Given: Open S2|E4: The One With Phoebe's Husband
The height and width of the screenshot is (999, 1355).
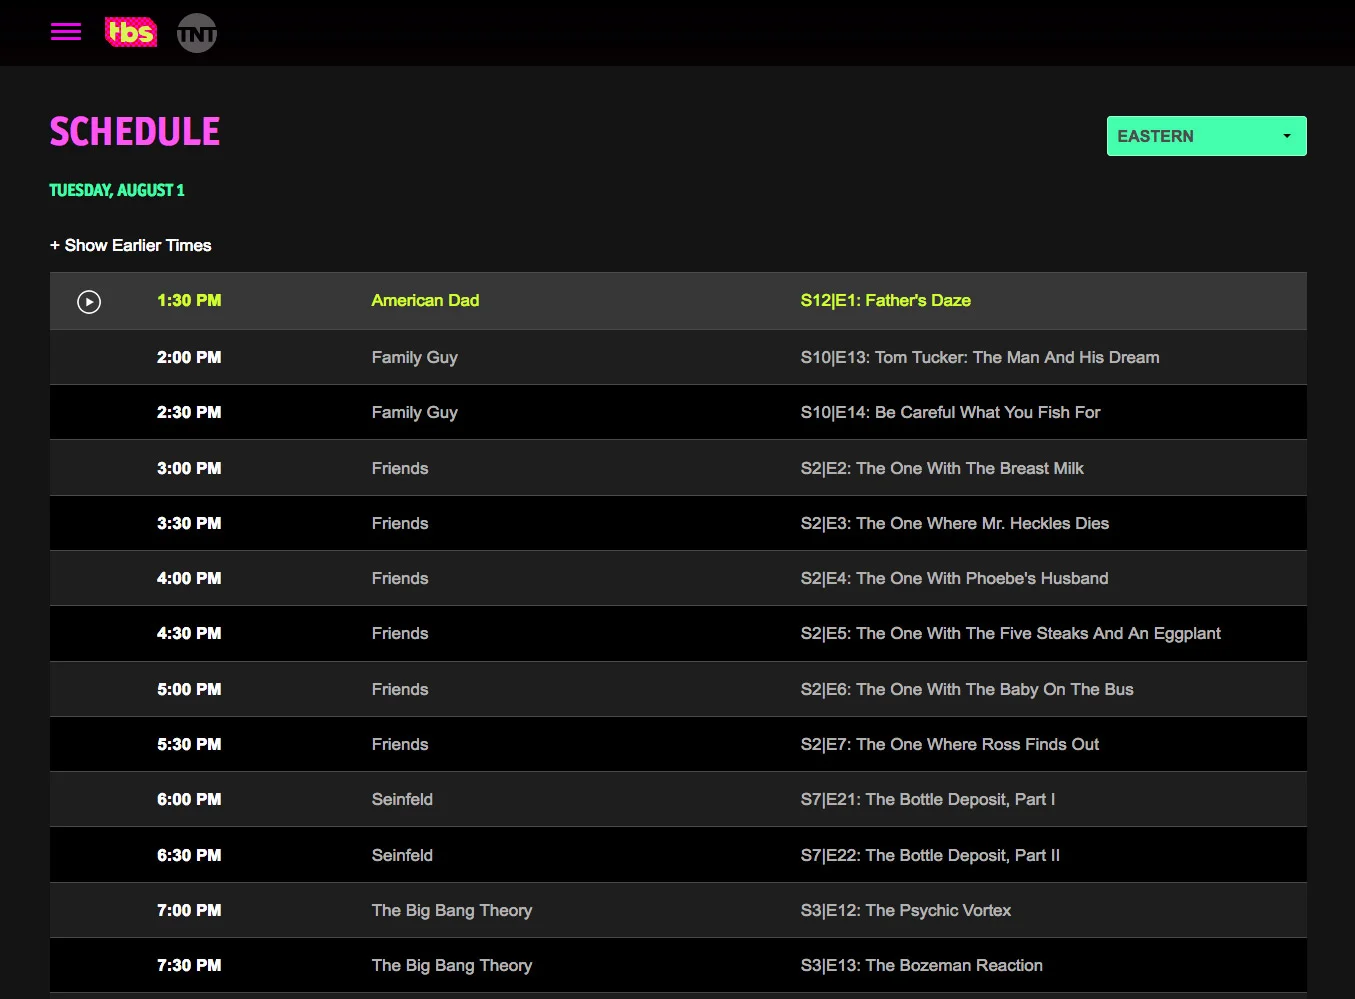Looking at the screenshot, I should click(954, 578).
